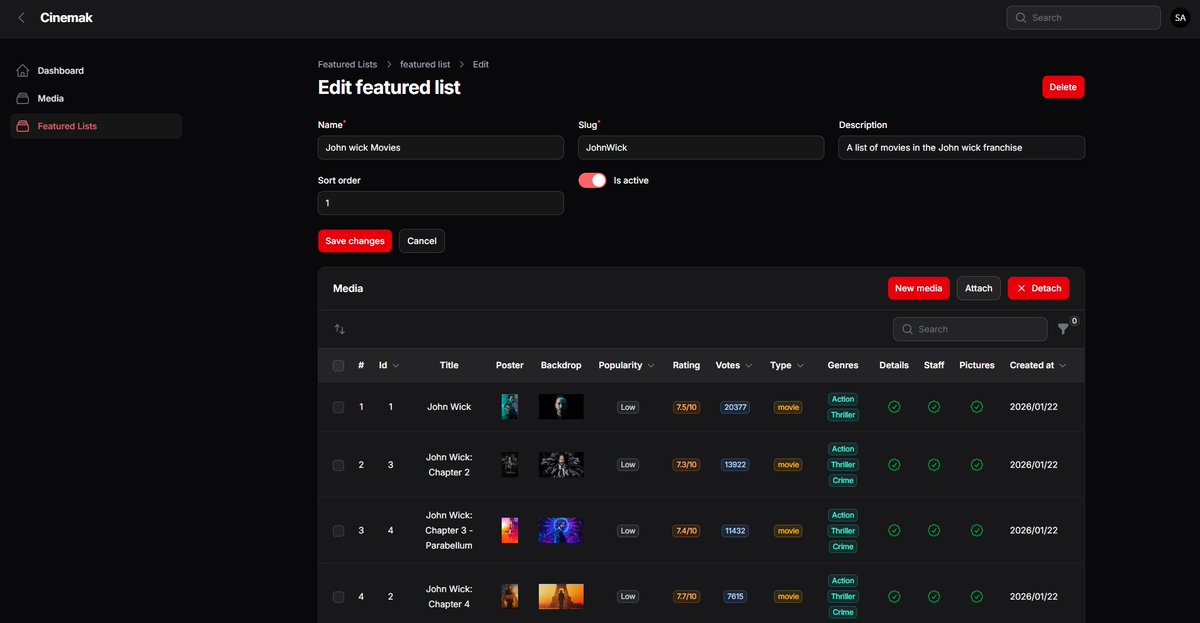Click New media button

tap(919, 288)
